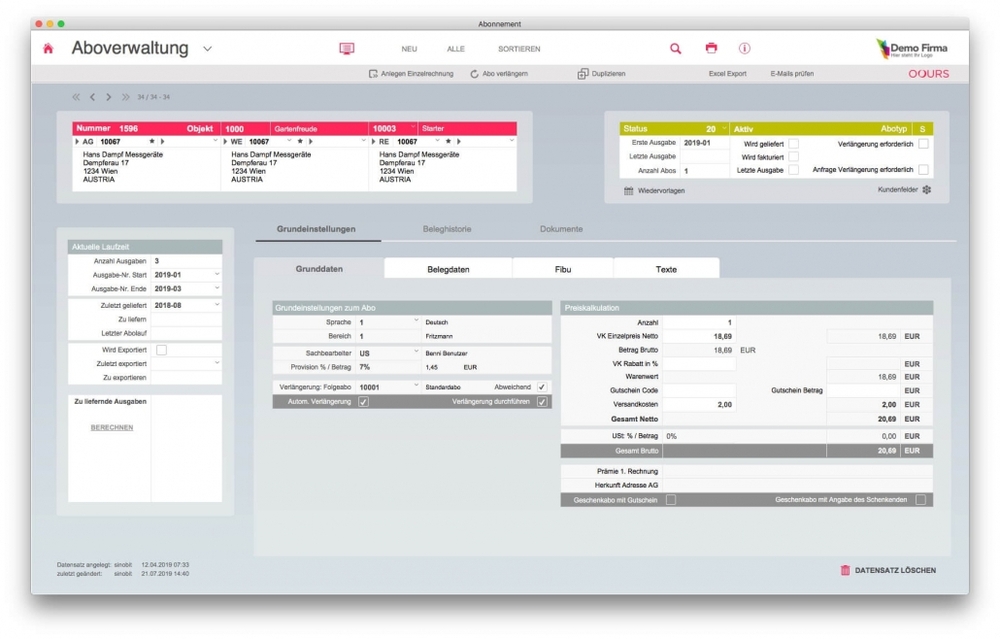Open the red search magnifier

coord(675,48)
